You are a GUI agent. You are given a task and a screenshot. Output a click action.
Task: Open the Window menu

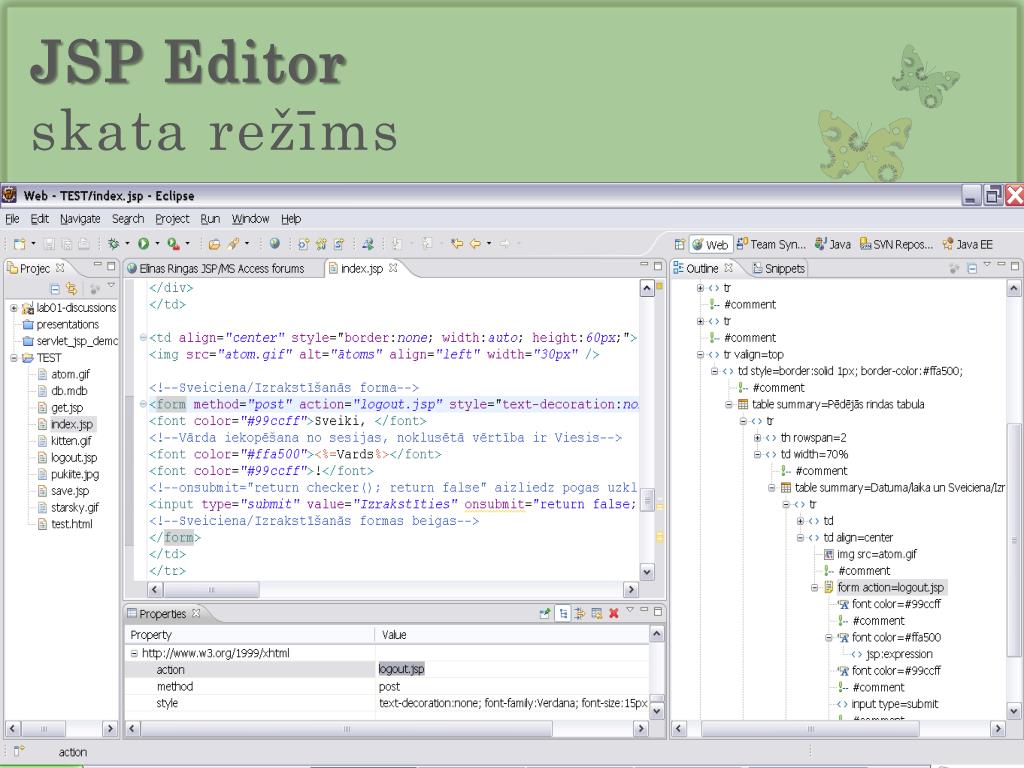tap(250, 219)
